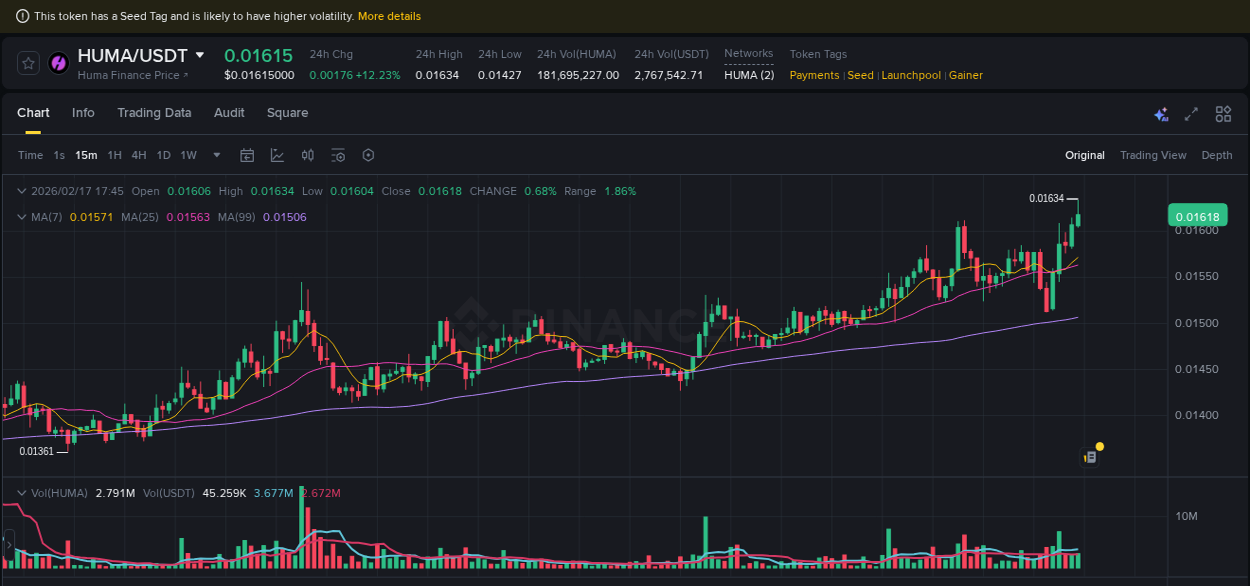Open the Launchpool token tag

coord(911,74)
